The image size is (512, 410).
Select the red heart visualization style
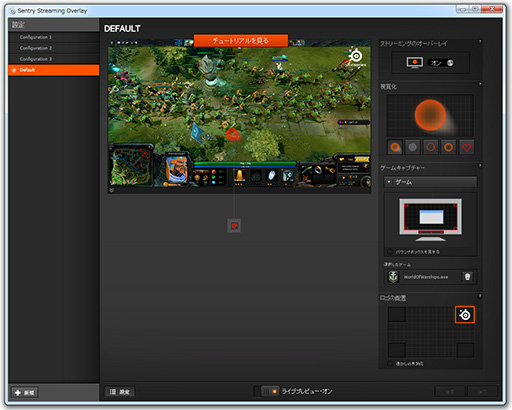click(467, 147)
